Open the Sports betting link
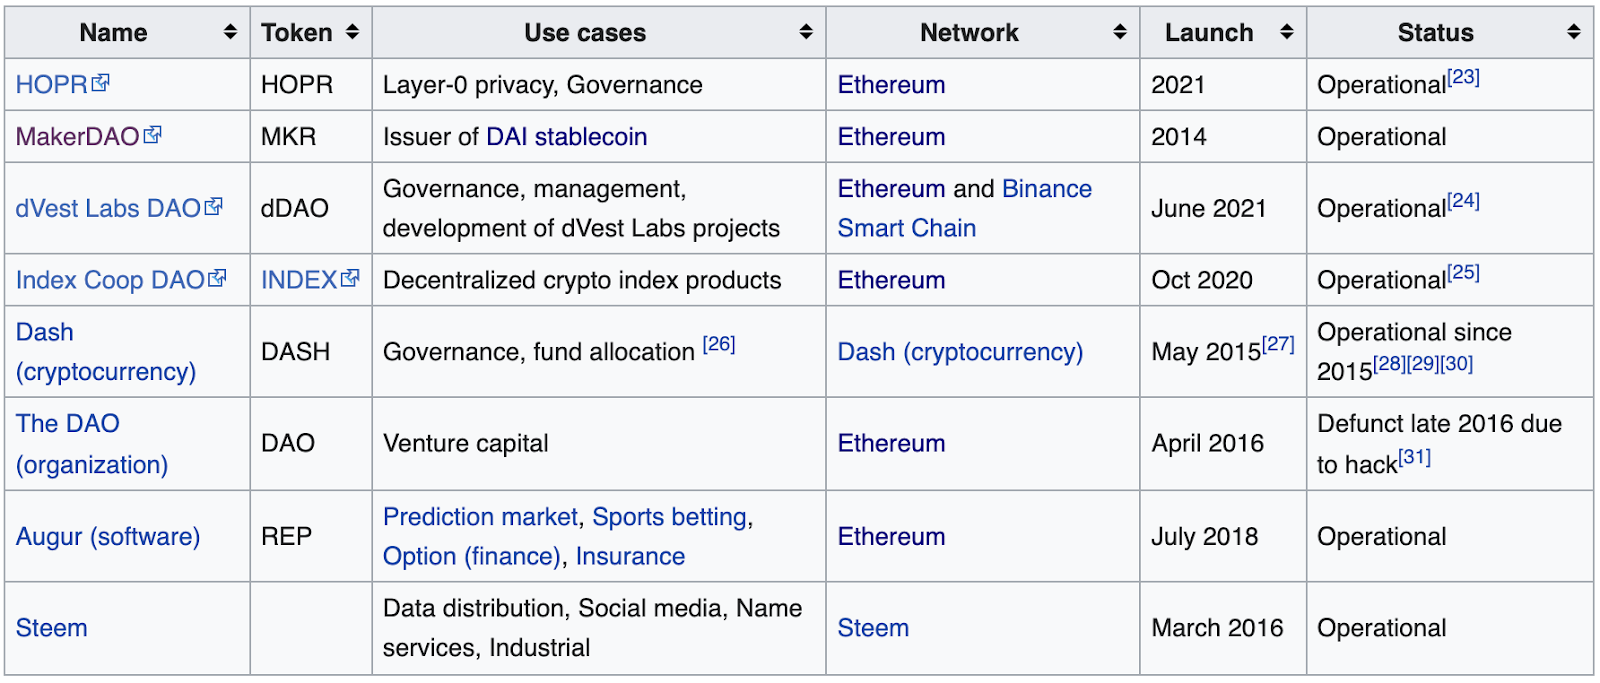 670,517
